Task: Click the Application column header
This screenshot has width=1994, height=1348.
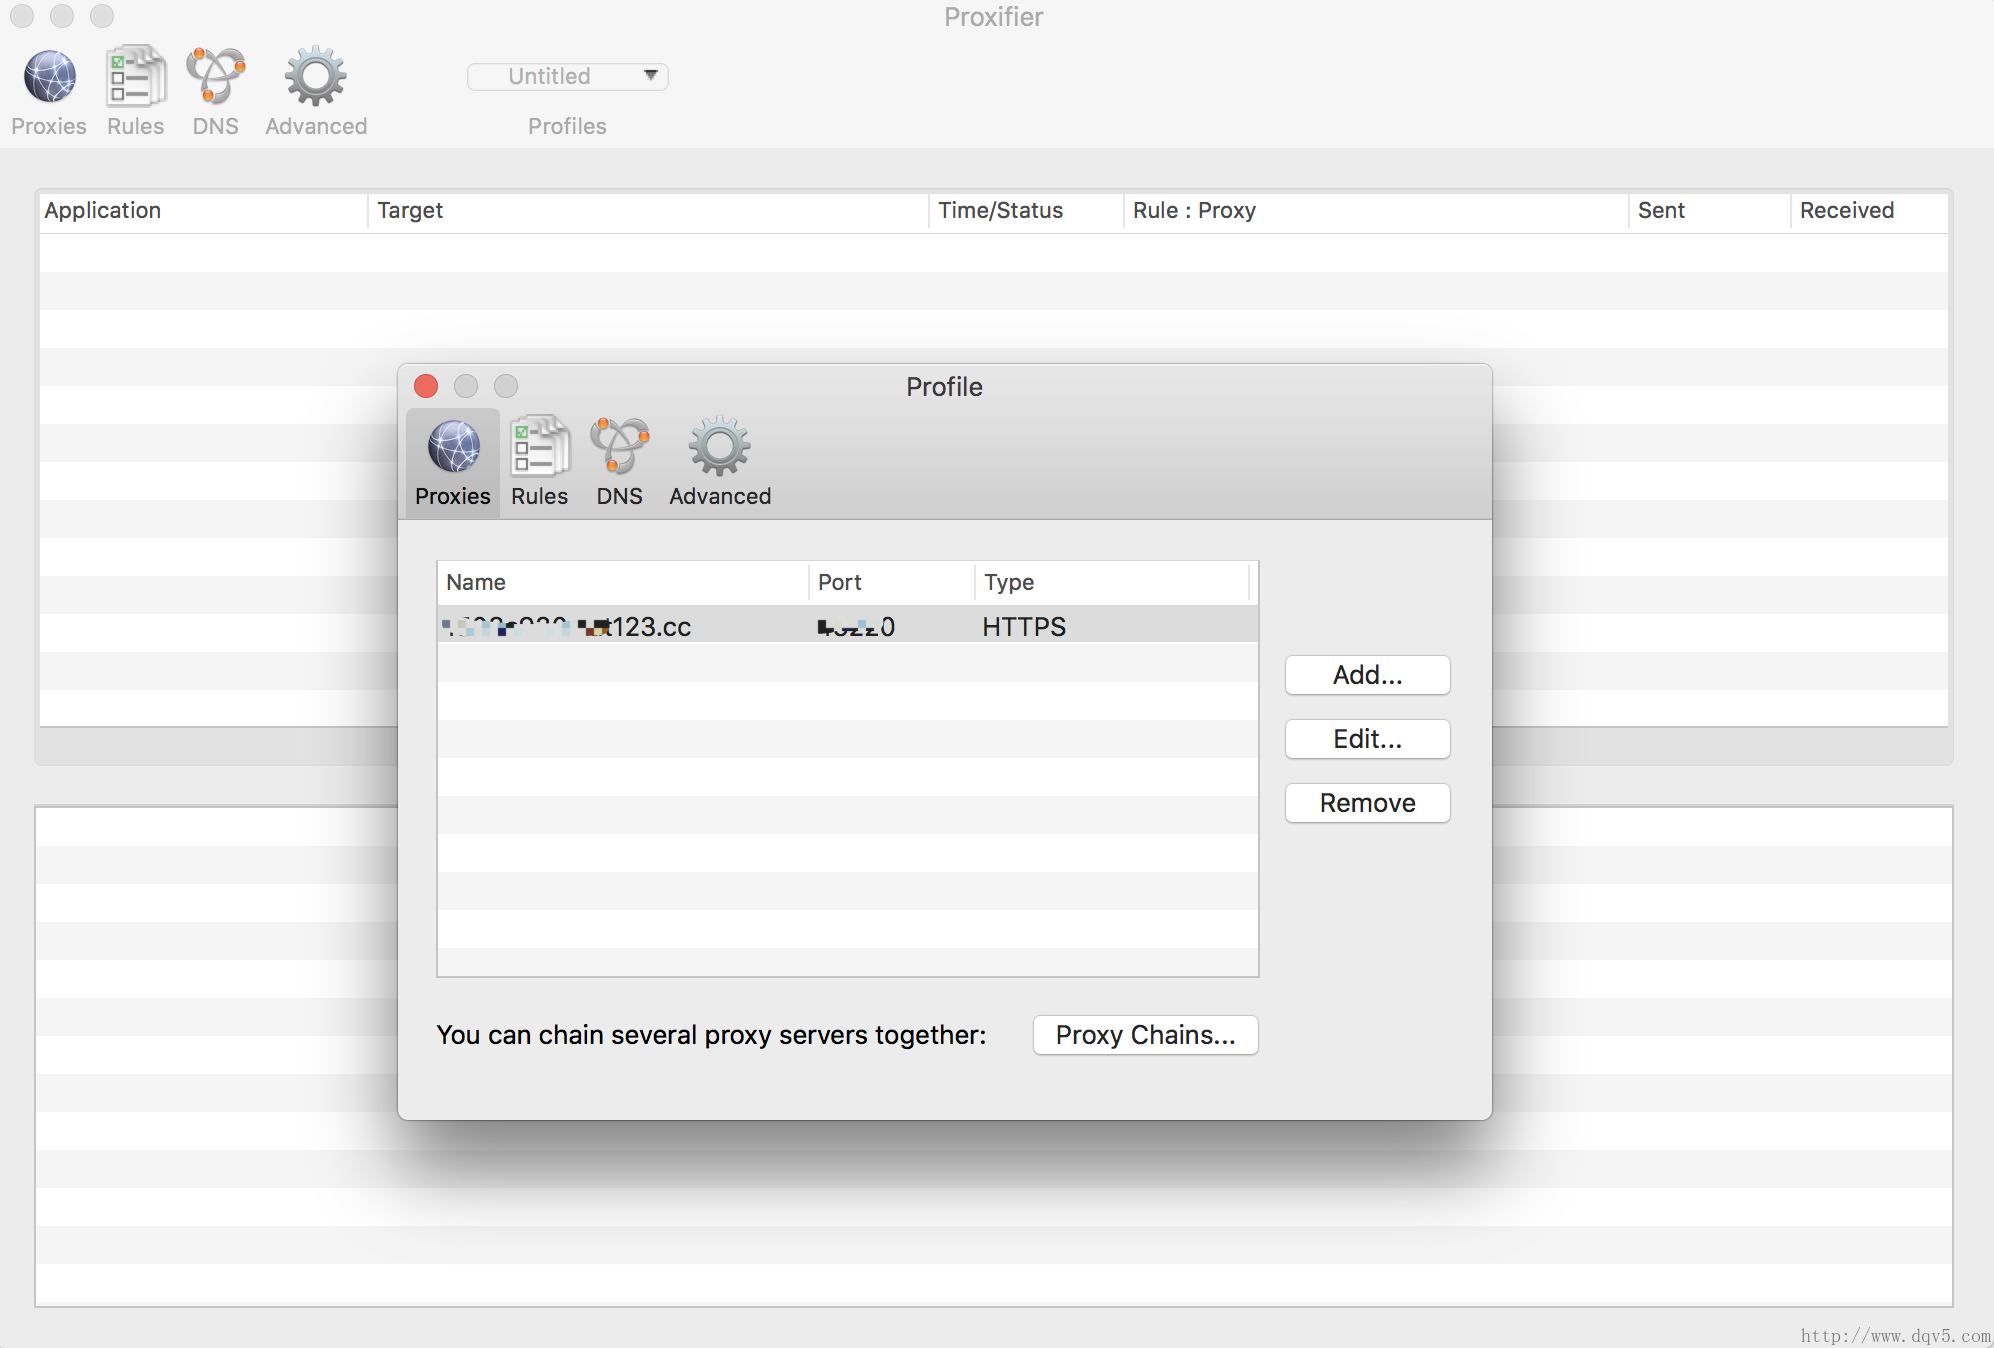Action: click(203, 211)
